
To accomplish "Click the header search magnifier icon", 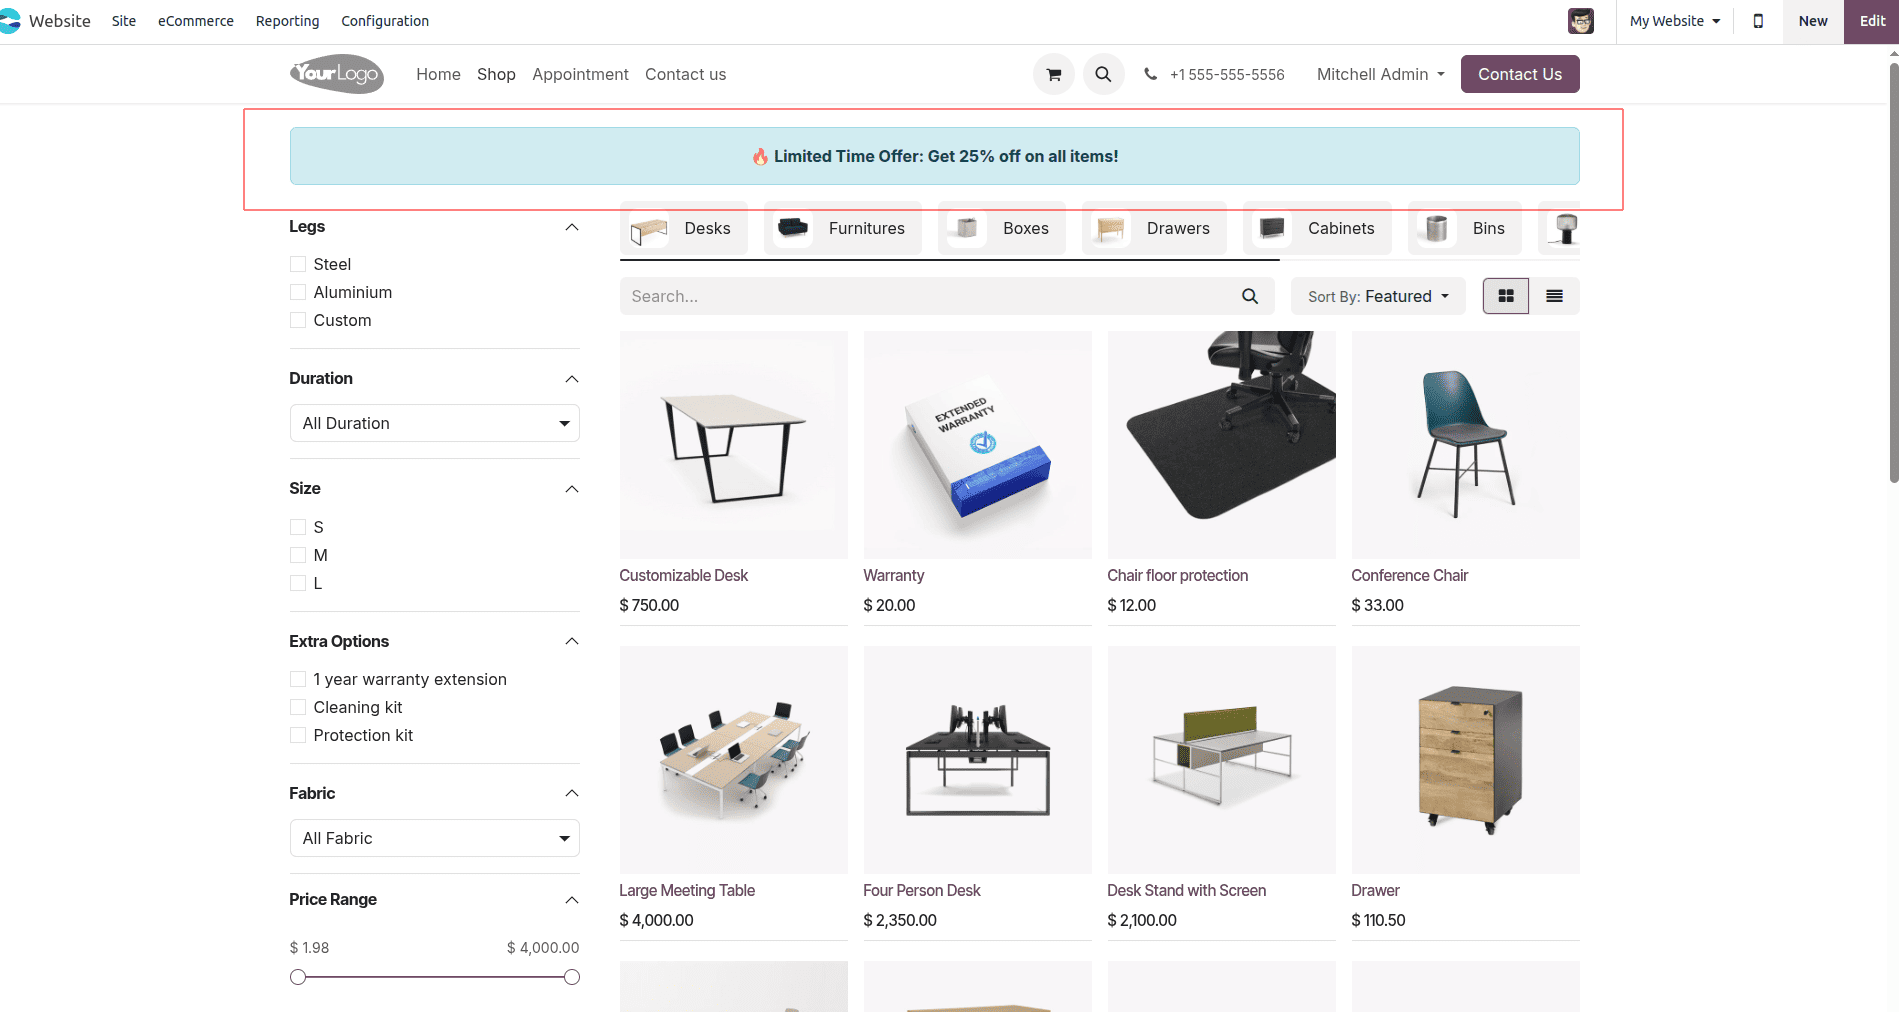I will [1103, 74].
